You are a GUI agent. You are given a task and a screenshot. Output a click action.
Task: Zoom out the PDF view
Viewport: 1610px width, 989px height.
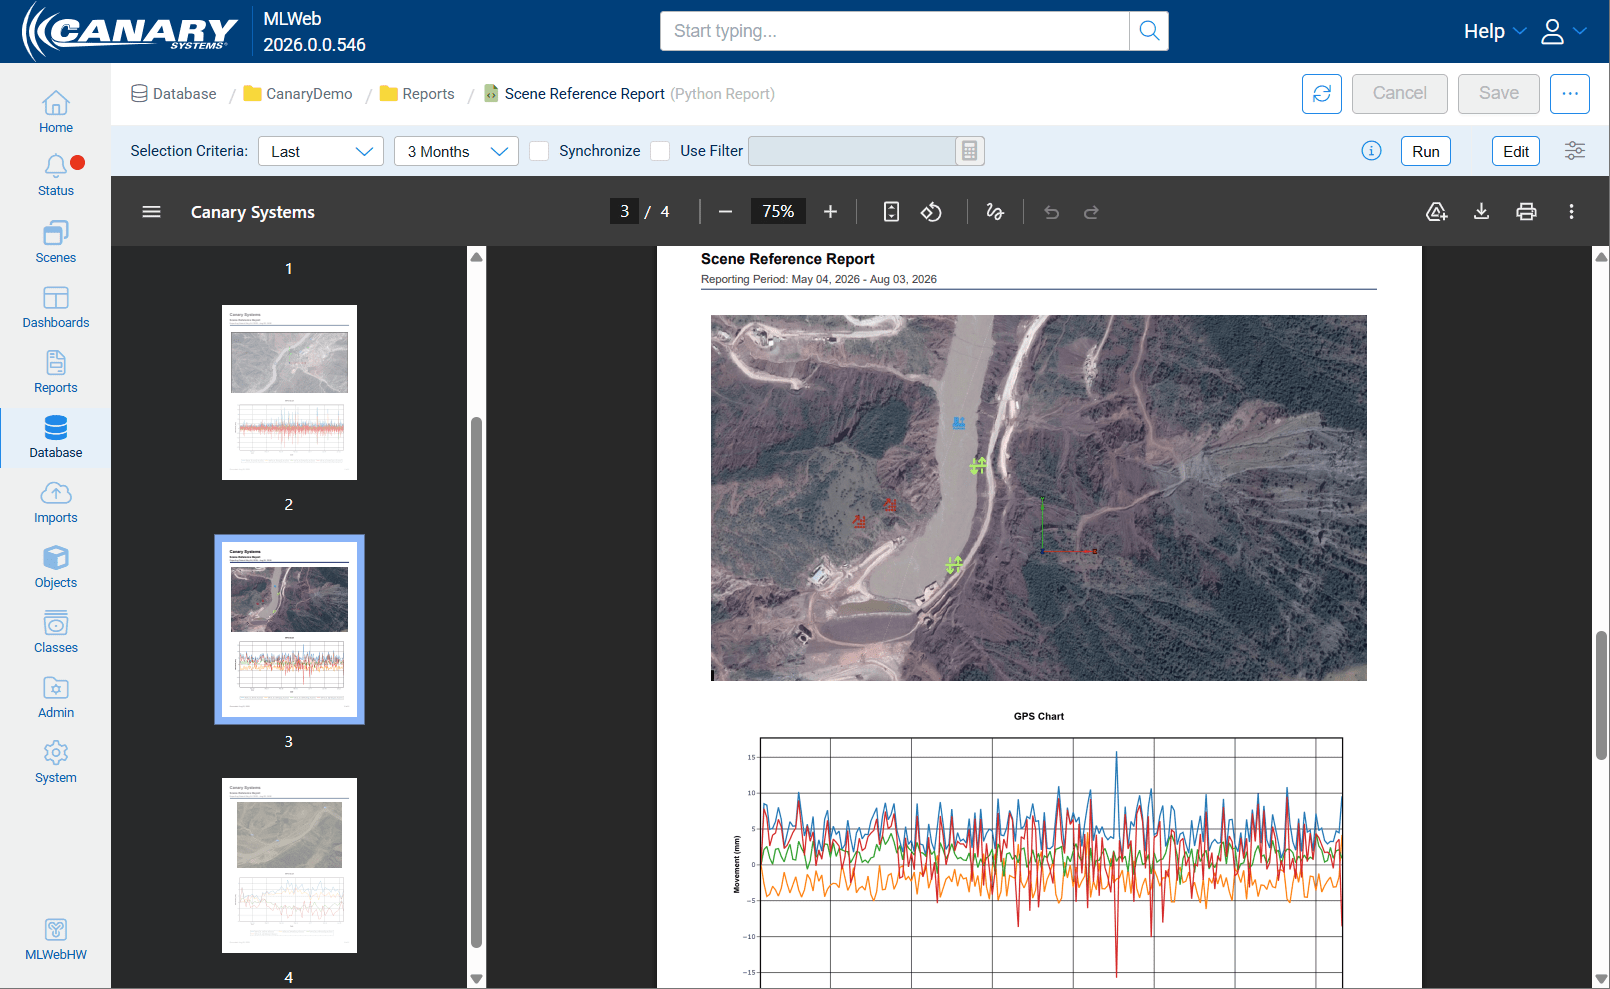coord(726,212)
